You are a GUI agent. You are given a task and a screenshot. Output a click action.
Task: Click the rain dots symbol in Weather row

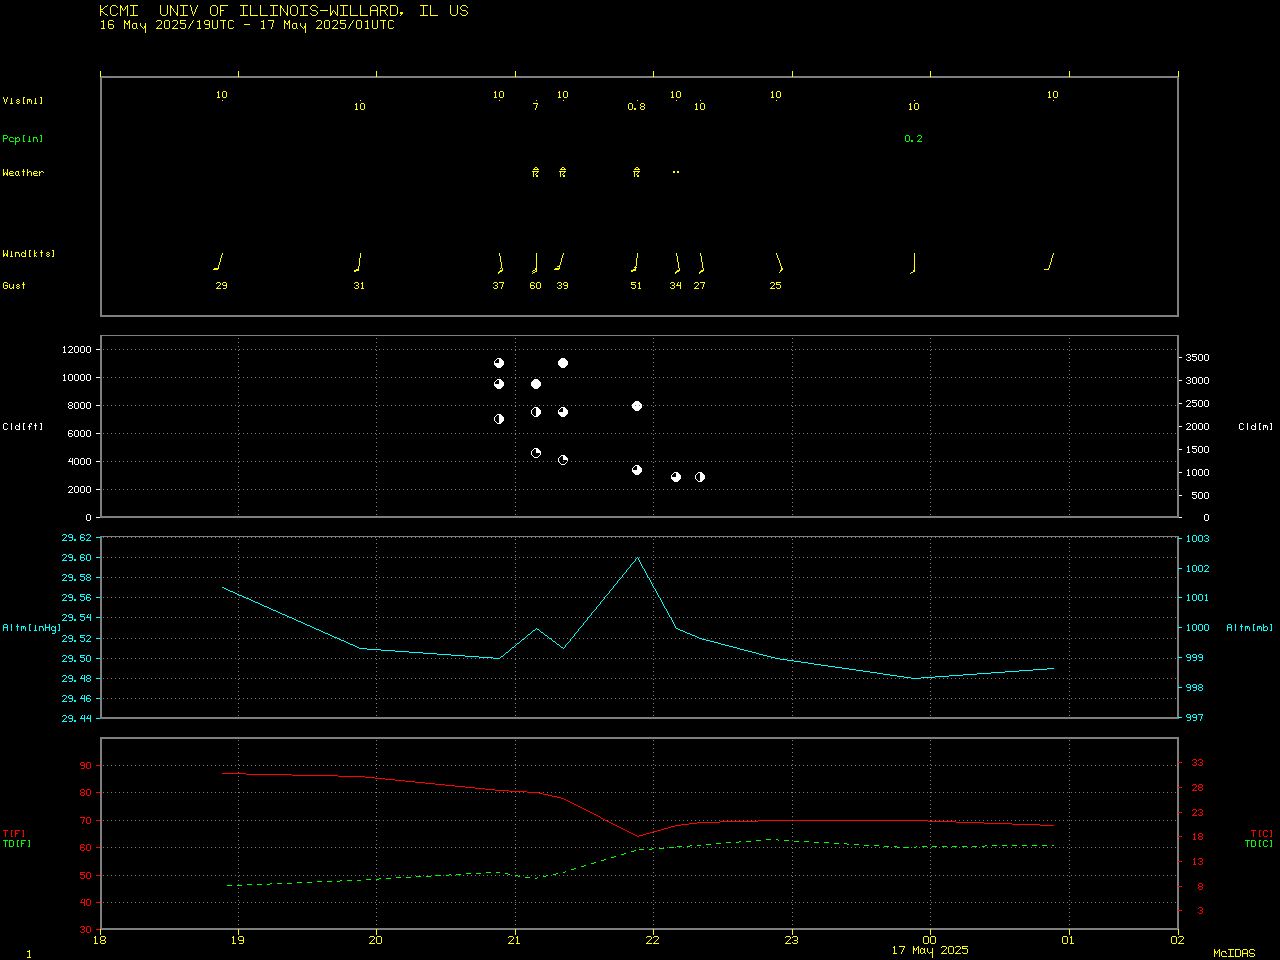tap(676, 172)
